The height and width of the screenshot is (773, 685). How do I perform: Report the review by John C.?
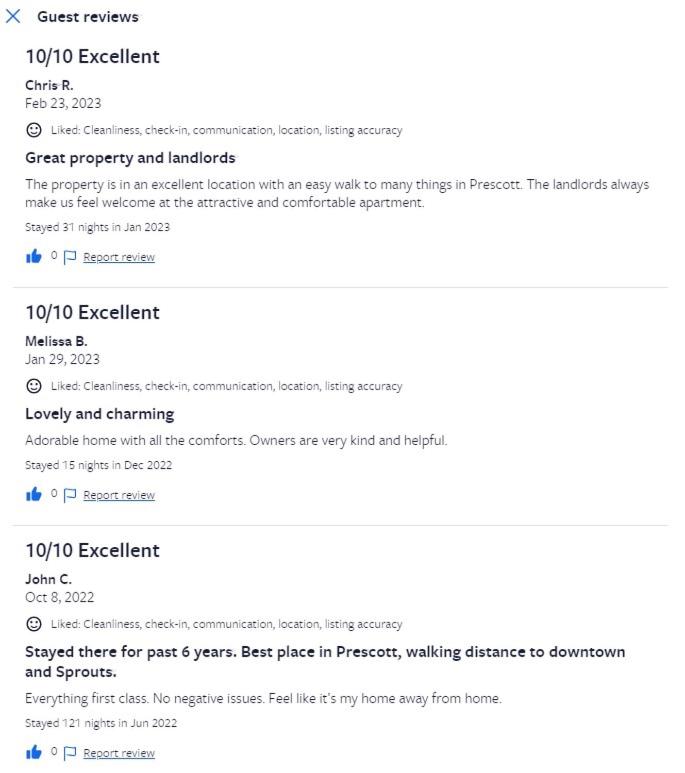click(x=119, y=753)
